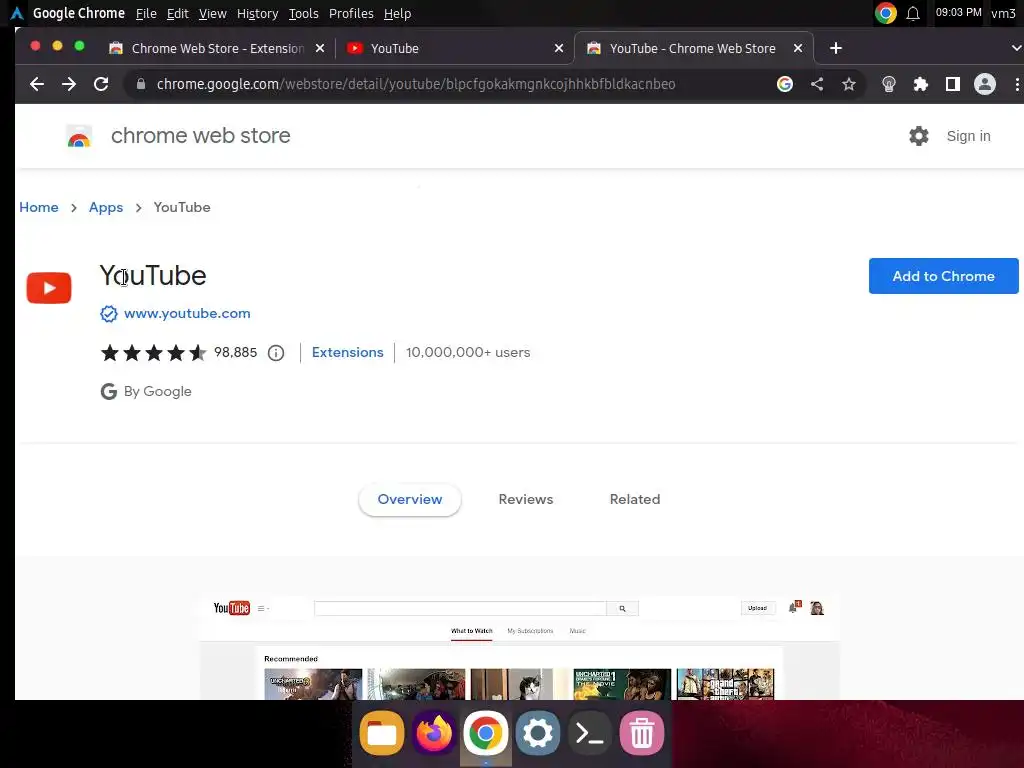Open the View menu

point(213,14)
